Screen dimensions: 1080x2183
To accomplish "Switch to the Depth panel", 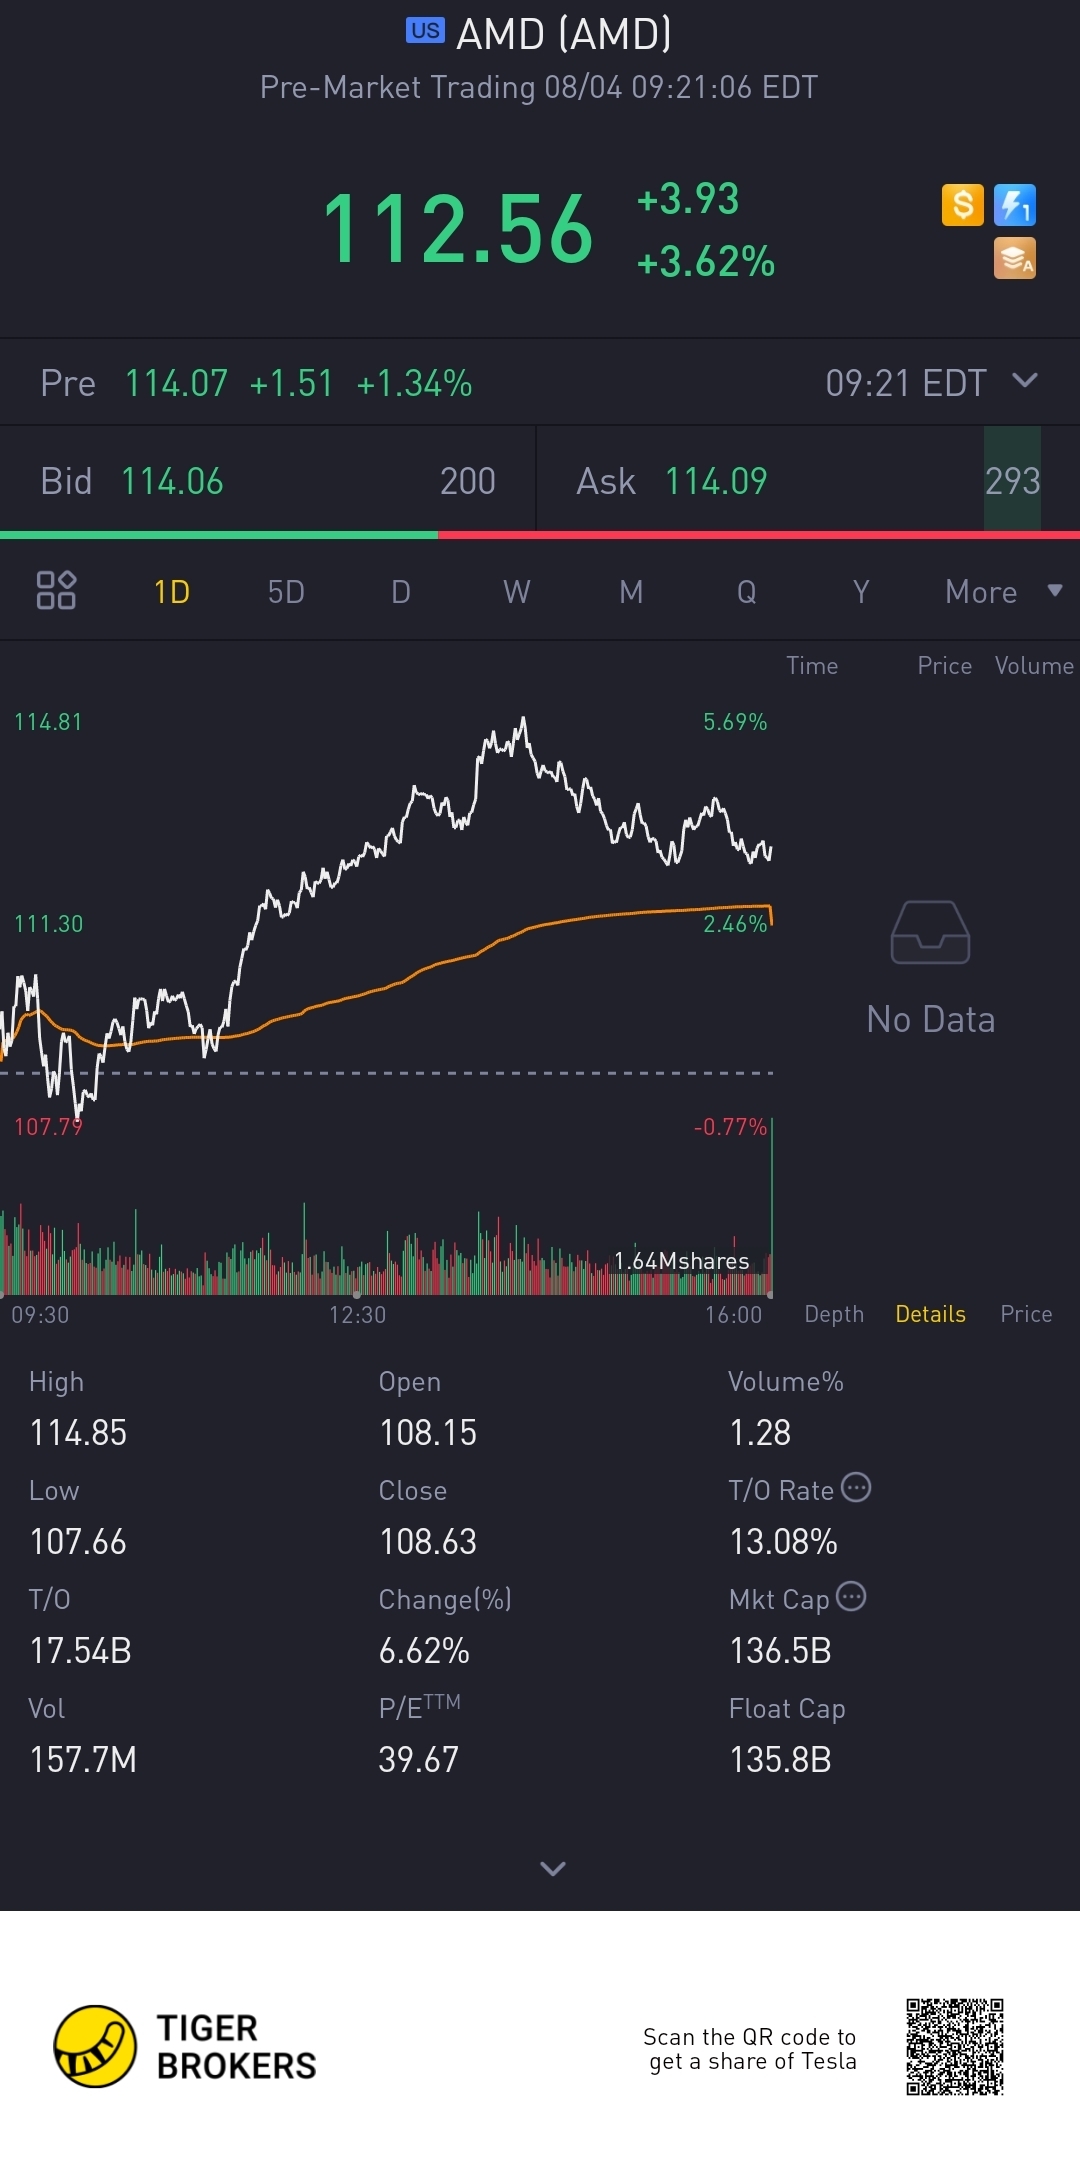I will (x=834, y=1314).
